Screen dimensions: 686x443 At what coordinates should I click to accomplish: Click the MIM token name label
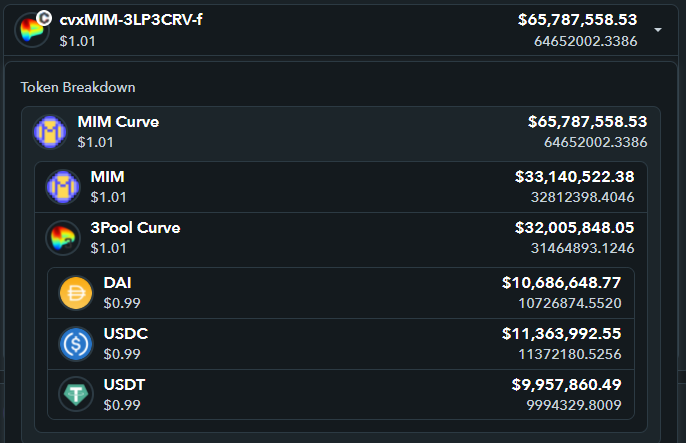coord(108,177)
